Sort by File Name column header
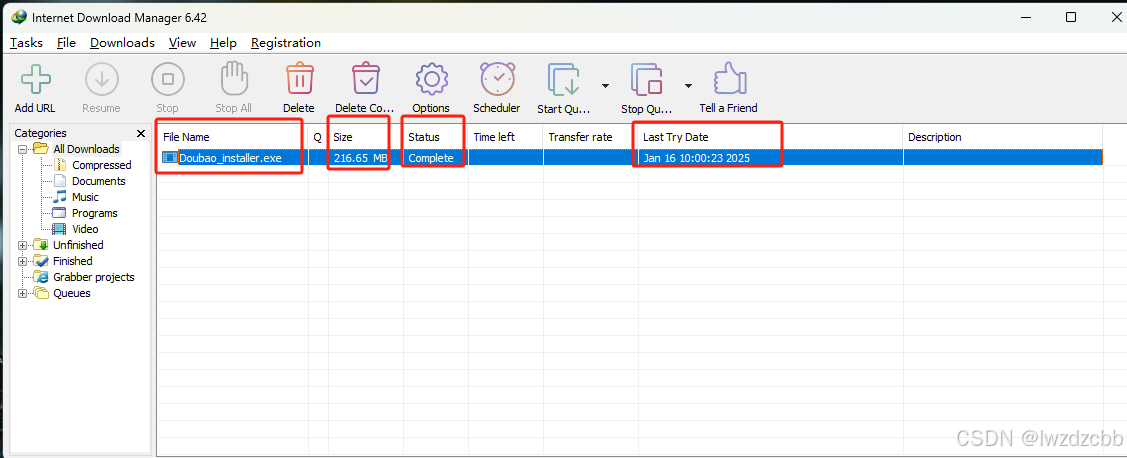The width and height of the screenshot is (1127, 458). (x=233, y=137)
